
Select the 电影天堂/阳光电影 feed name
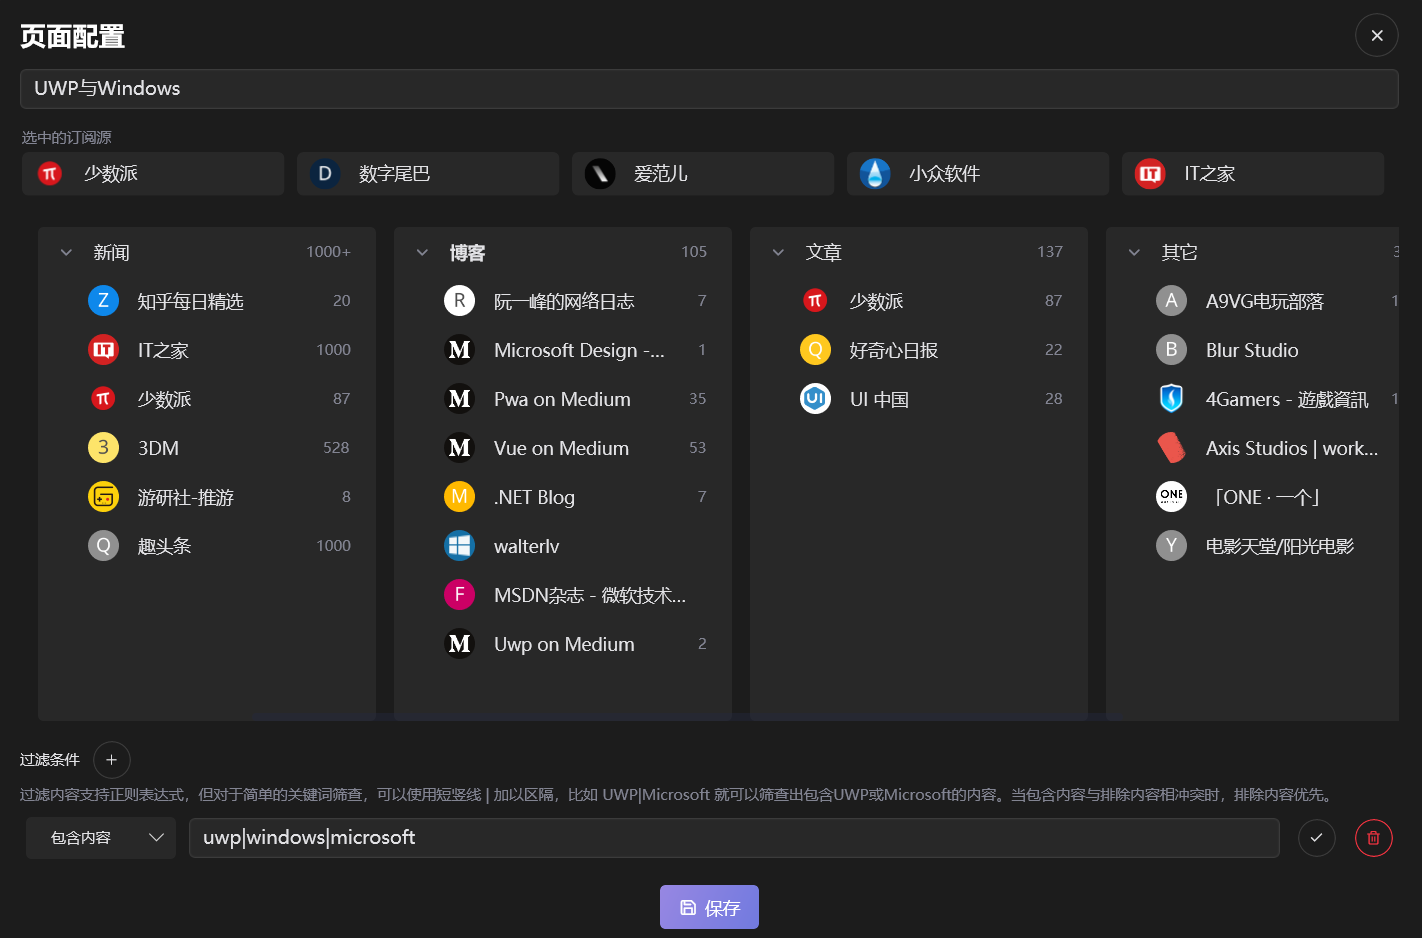click(1280, 546)
